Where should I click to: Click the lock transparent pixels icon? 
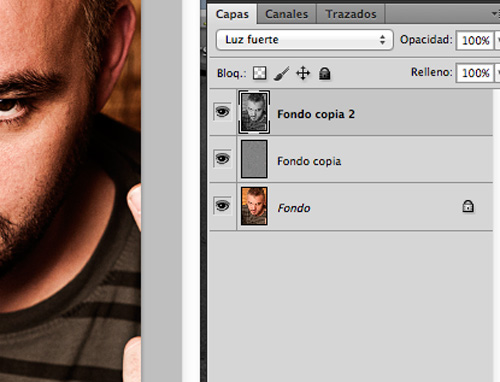coord(259,73)
